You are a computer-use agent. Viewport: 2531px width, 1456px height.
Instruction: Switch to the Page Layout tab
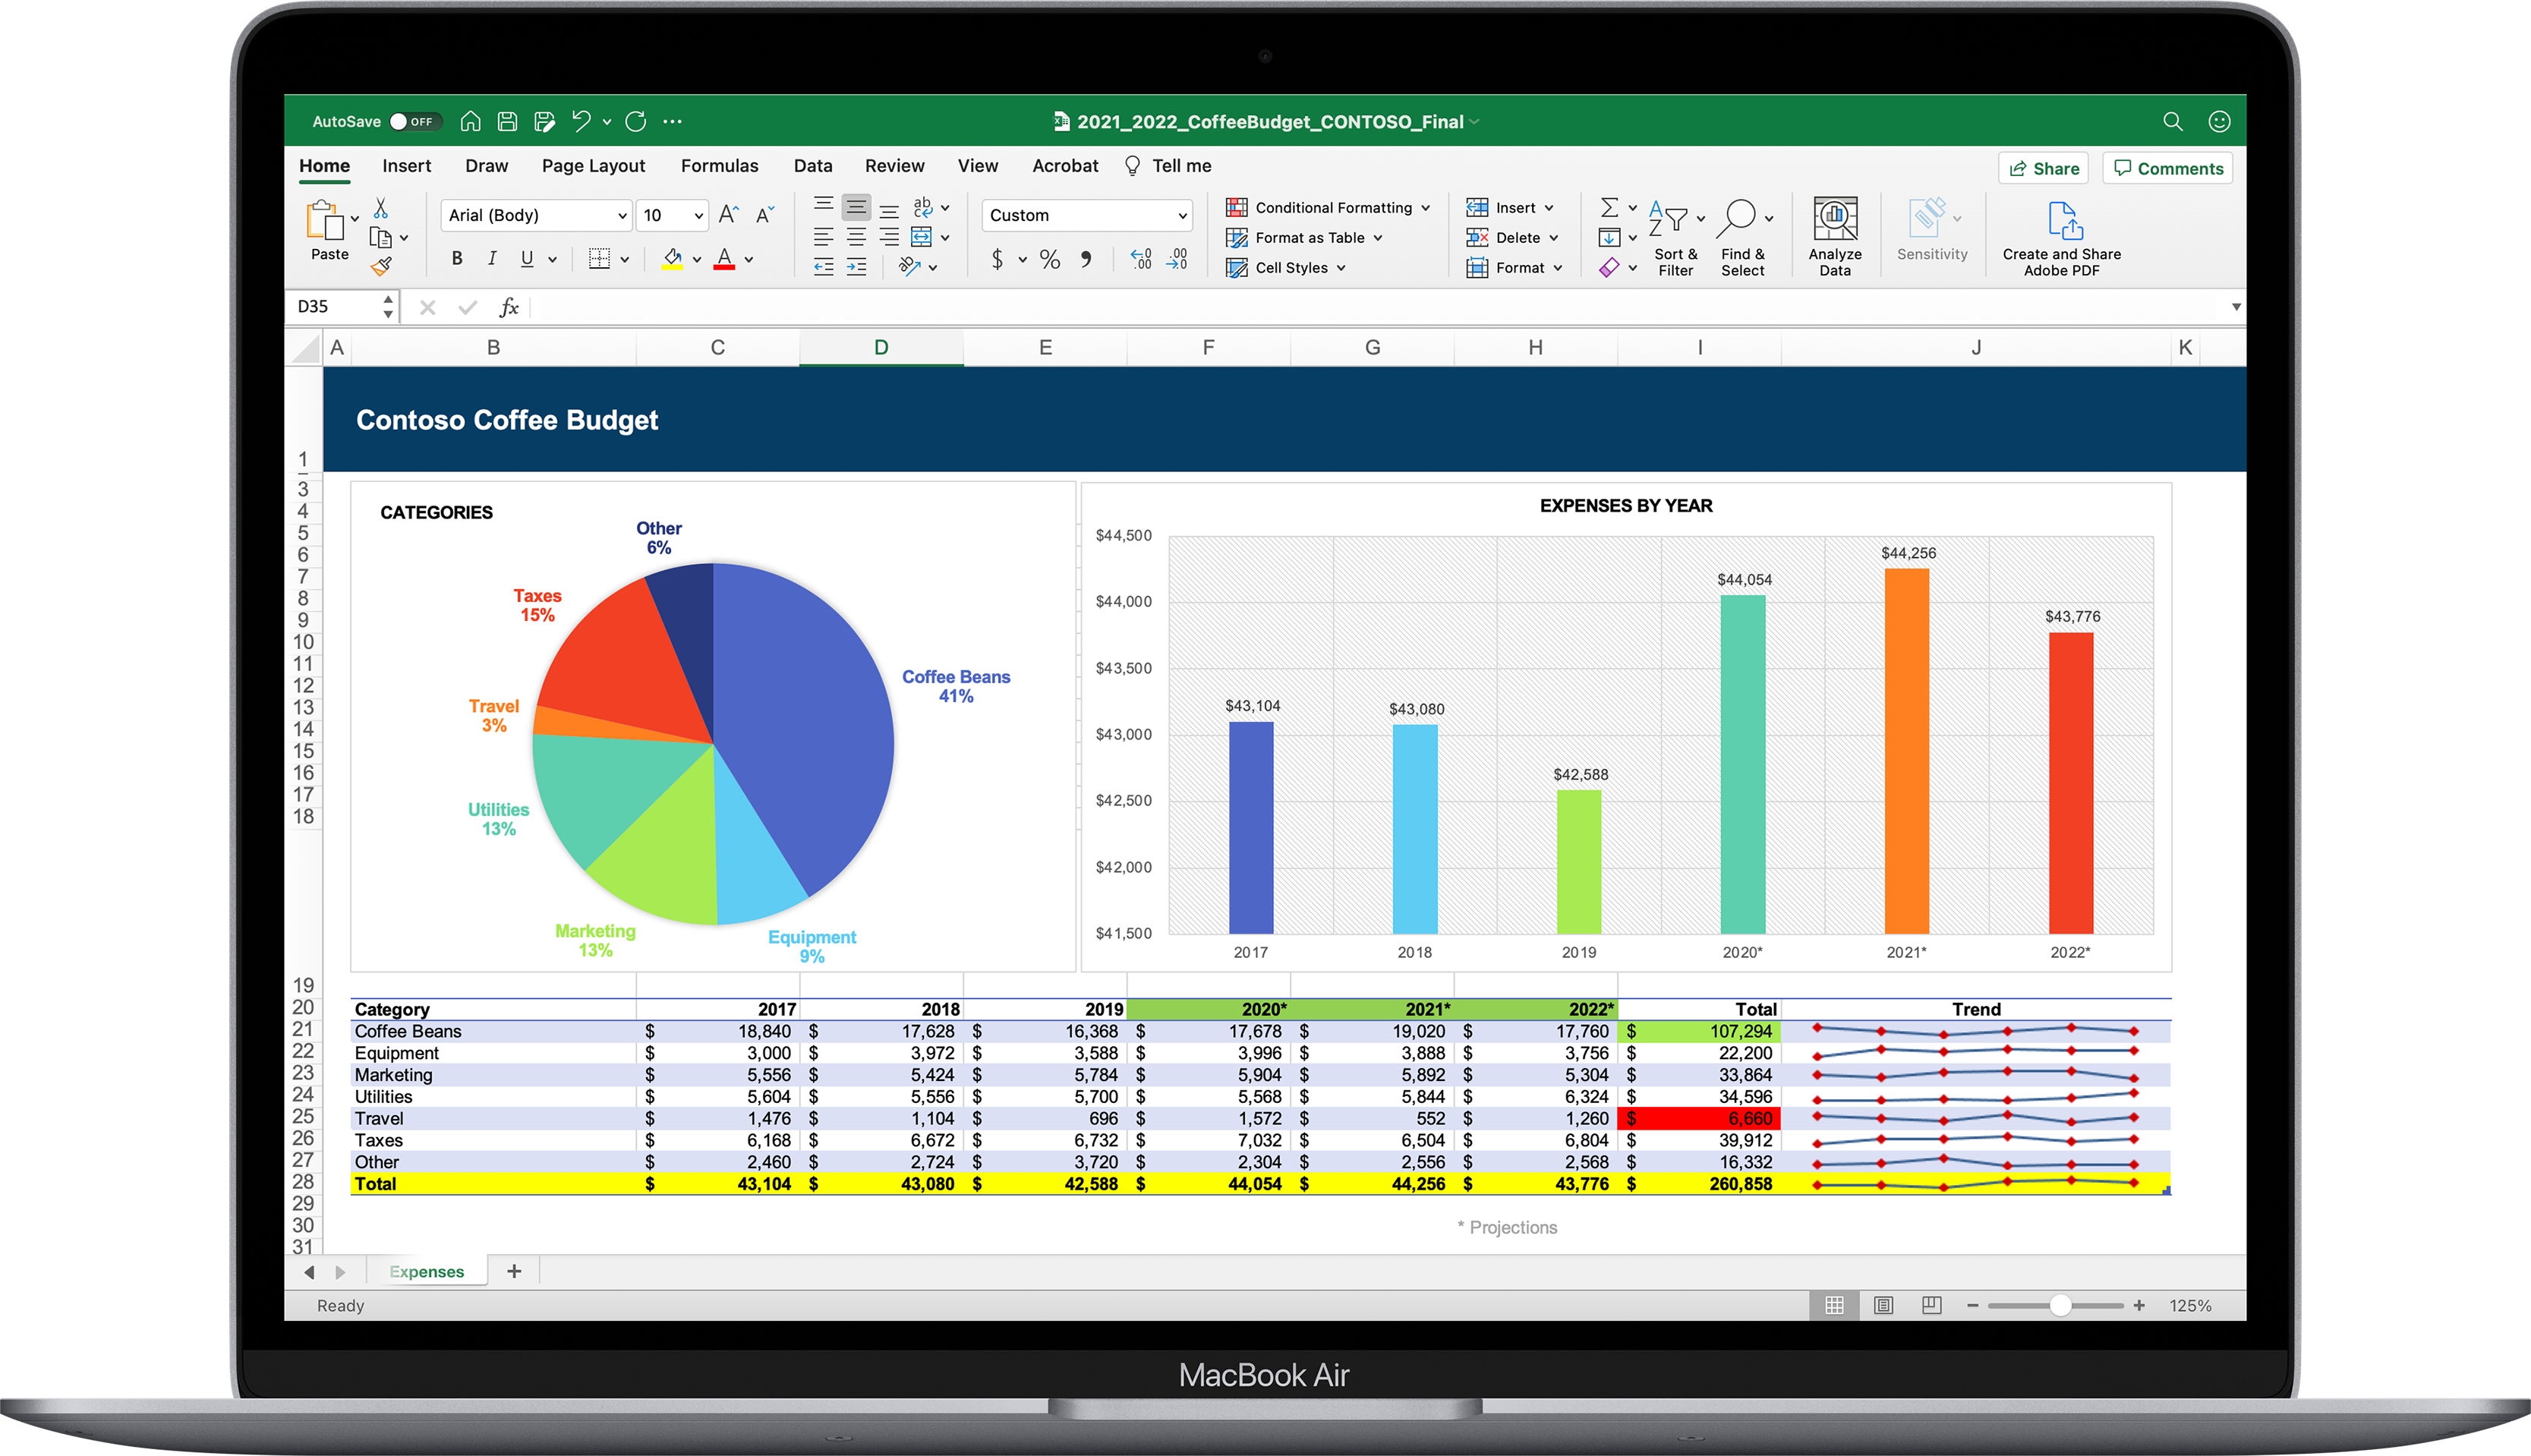coord(593,166)
